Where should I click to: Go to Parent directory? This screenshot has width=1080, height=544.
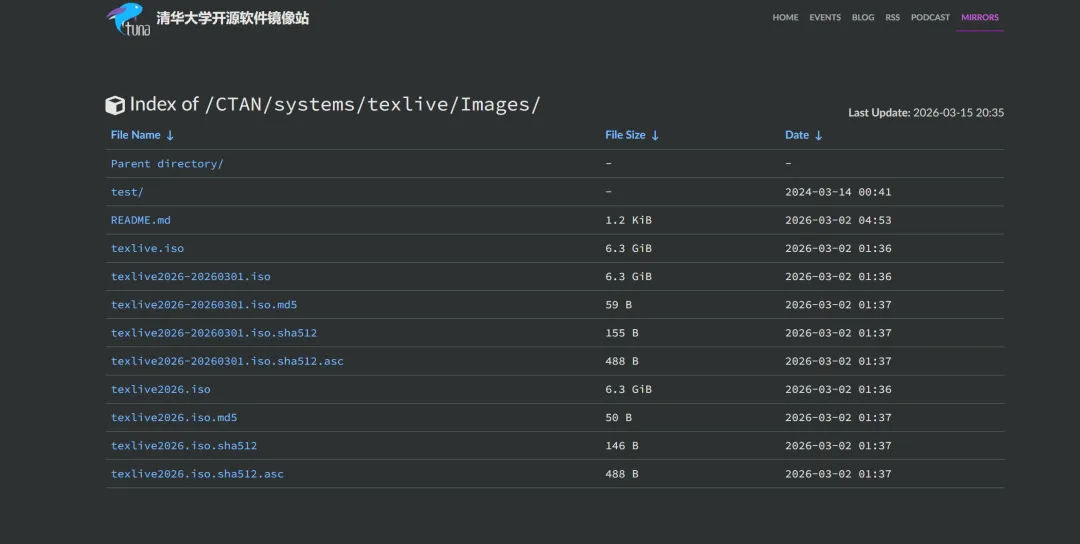[x=167, y=164]
